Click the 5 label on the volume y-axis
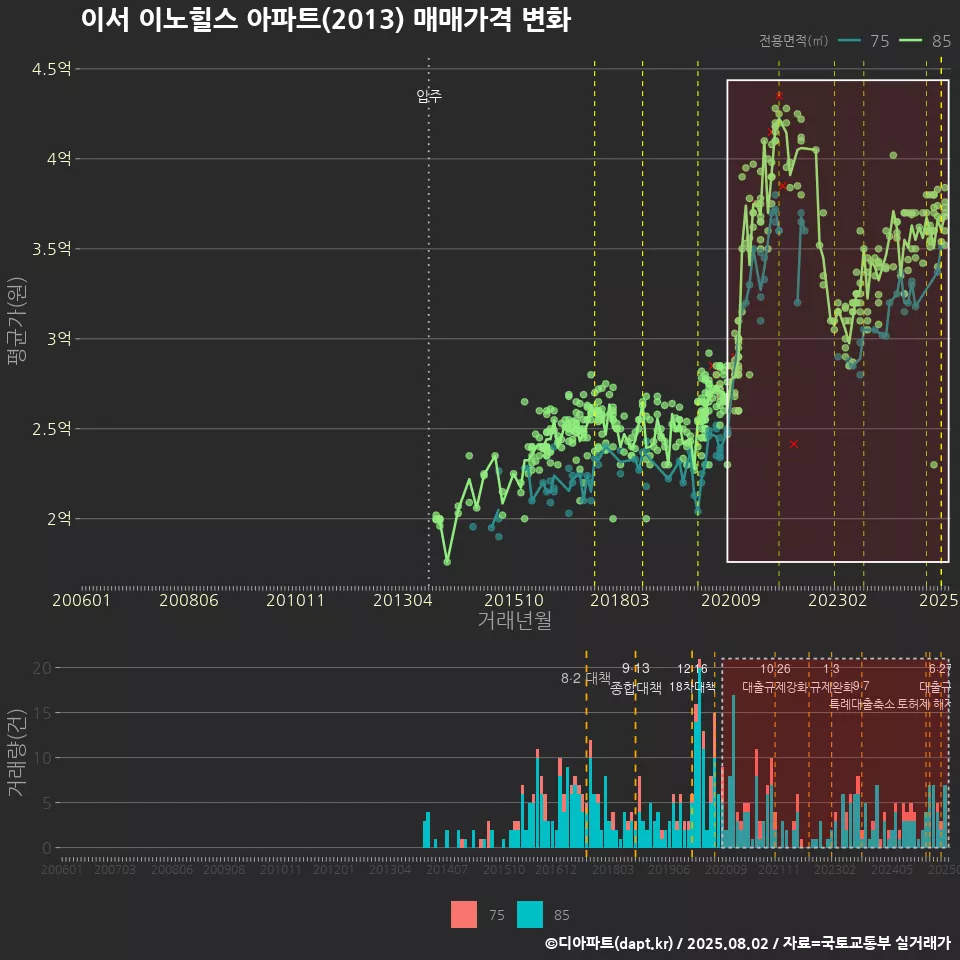 pyautogui.click(x=47, y=803)
